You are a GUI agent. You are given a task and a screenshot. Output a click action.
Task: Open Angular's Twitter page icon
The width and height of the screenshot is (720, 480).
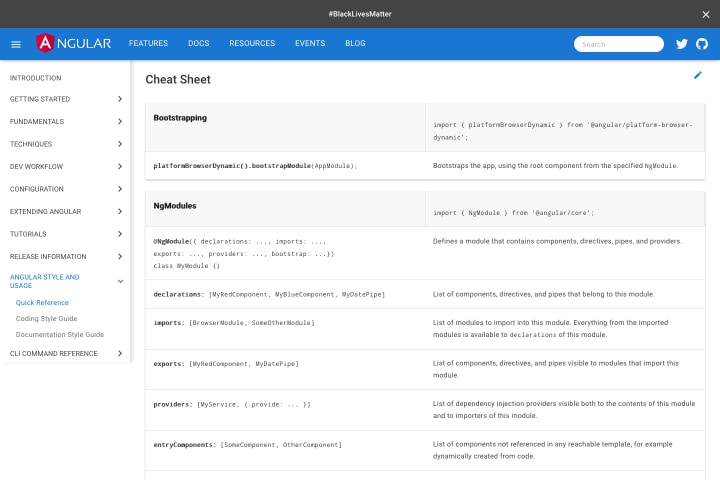[681, 44]
